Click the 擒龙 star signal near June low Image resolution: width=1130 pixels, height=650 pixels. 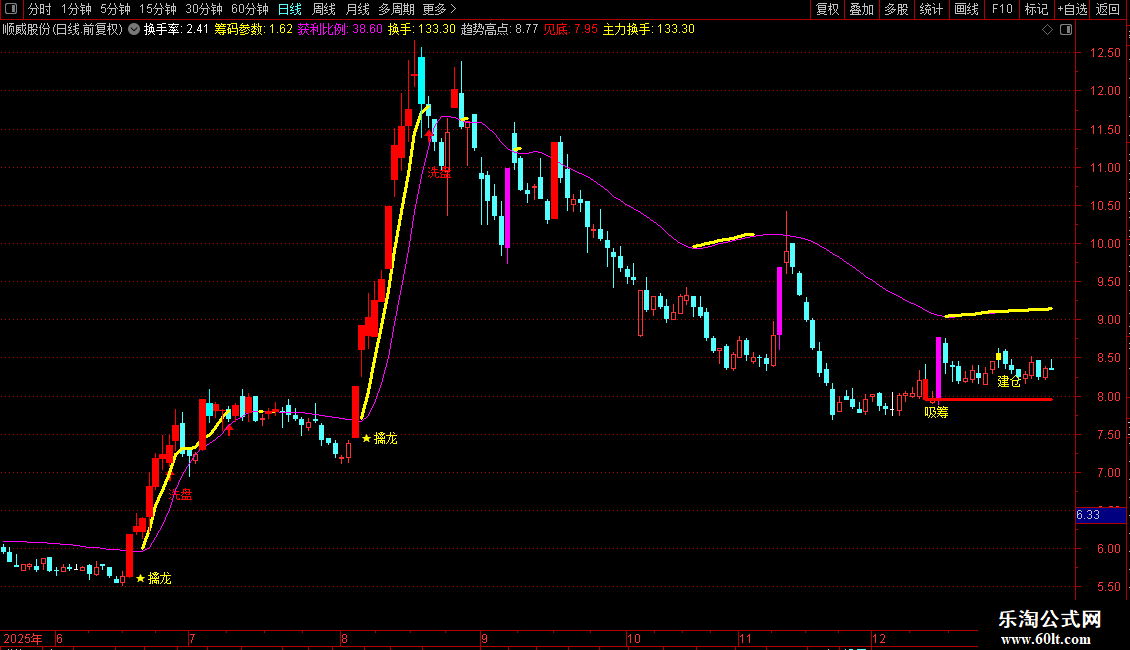click(x=154, y=578)
